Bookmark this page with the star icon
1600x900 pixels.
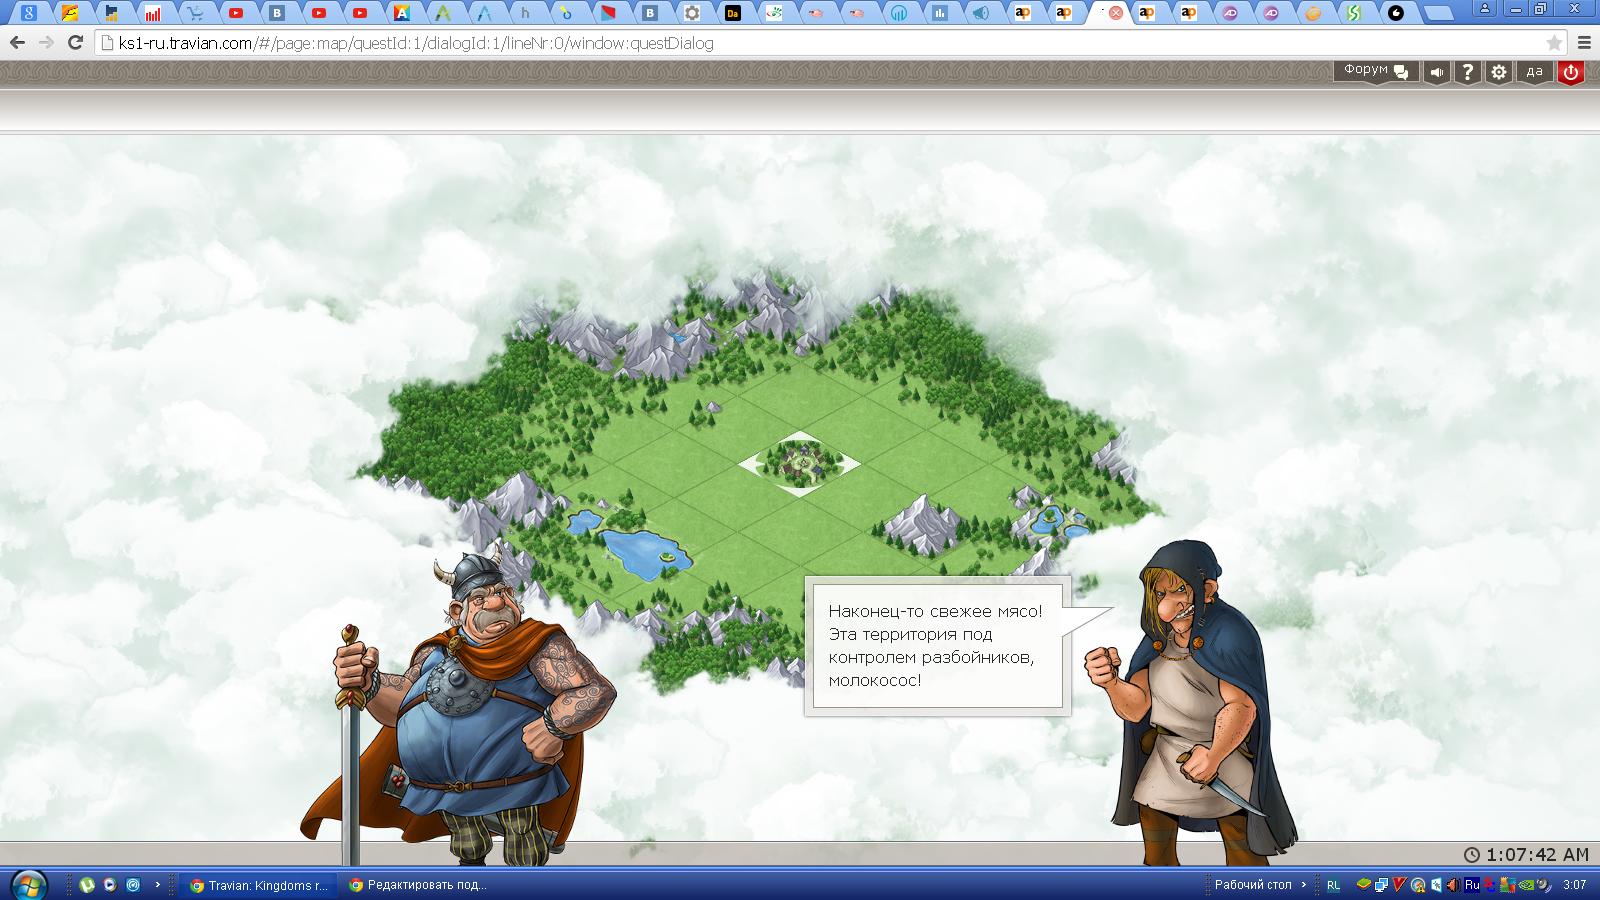click(1553, 43)
